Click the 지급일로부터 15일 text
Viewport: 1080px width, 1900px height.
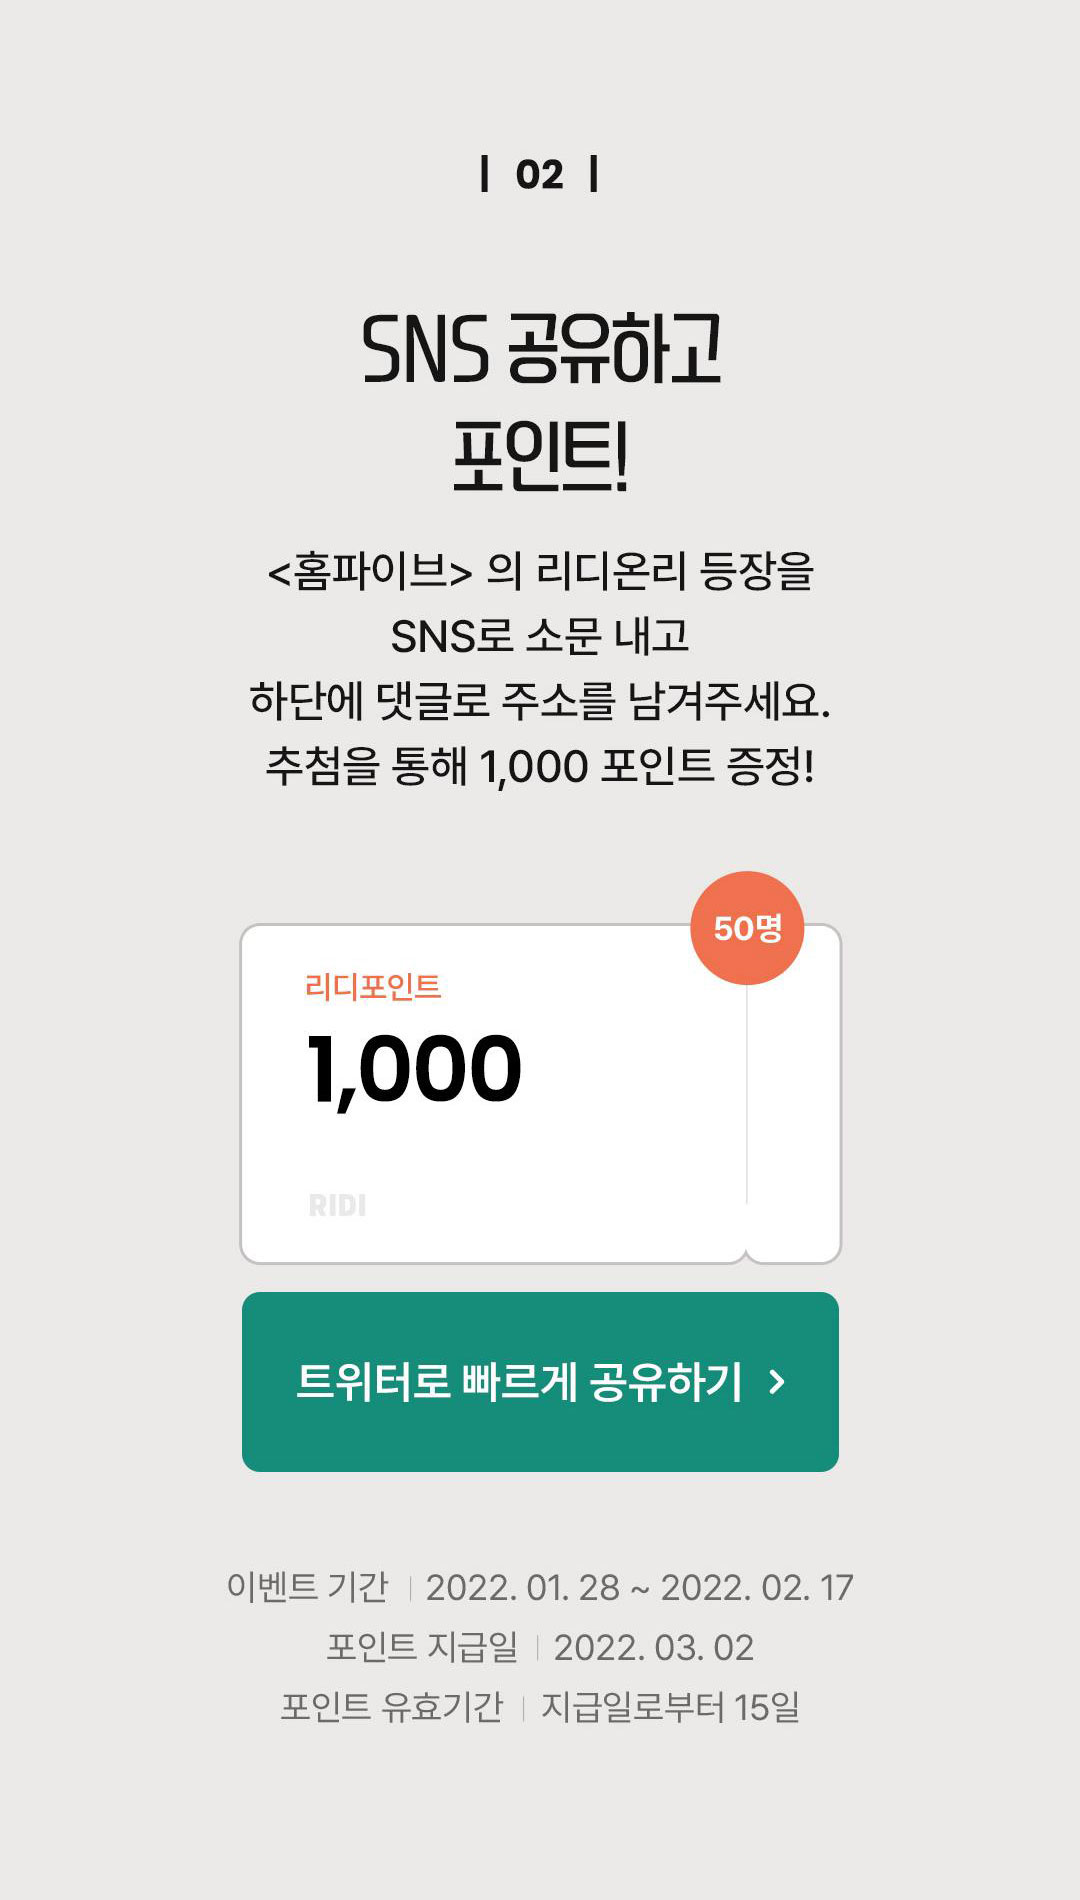[670, 1707]
